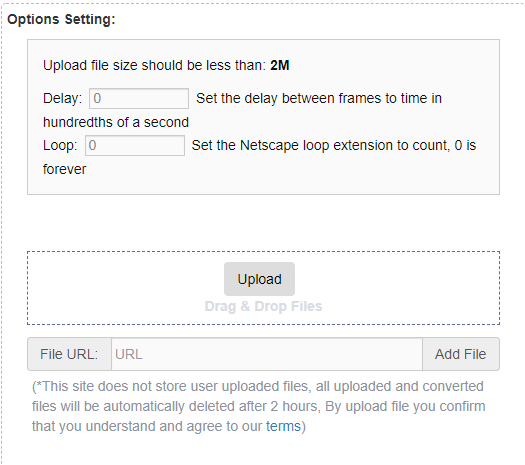
Task: Click the URL text field
Action: point(267,354)
